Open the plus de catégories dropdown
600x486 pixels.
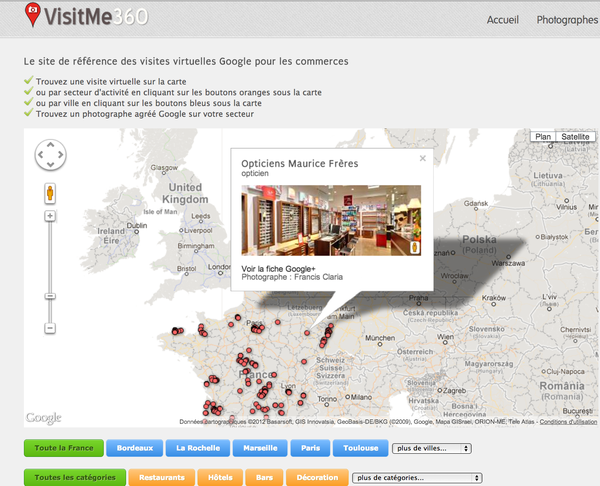pyautogui.click(x=417, y=478)
